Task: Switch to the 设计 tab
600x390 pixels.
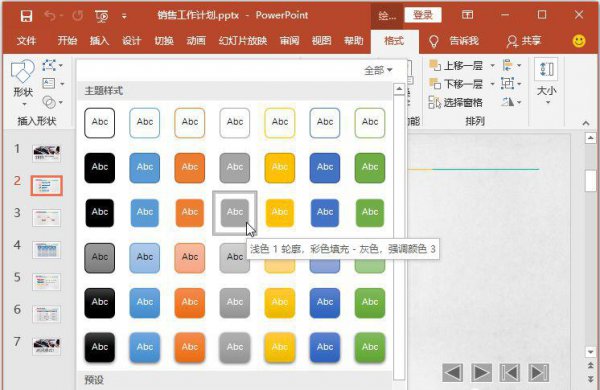Action: [131, 41]
